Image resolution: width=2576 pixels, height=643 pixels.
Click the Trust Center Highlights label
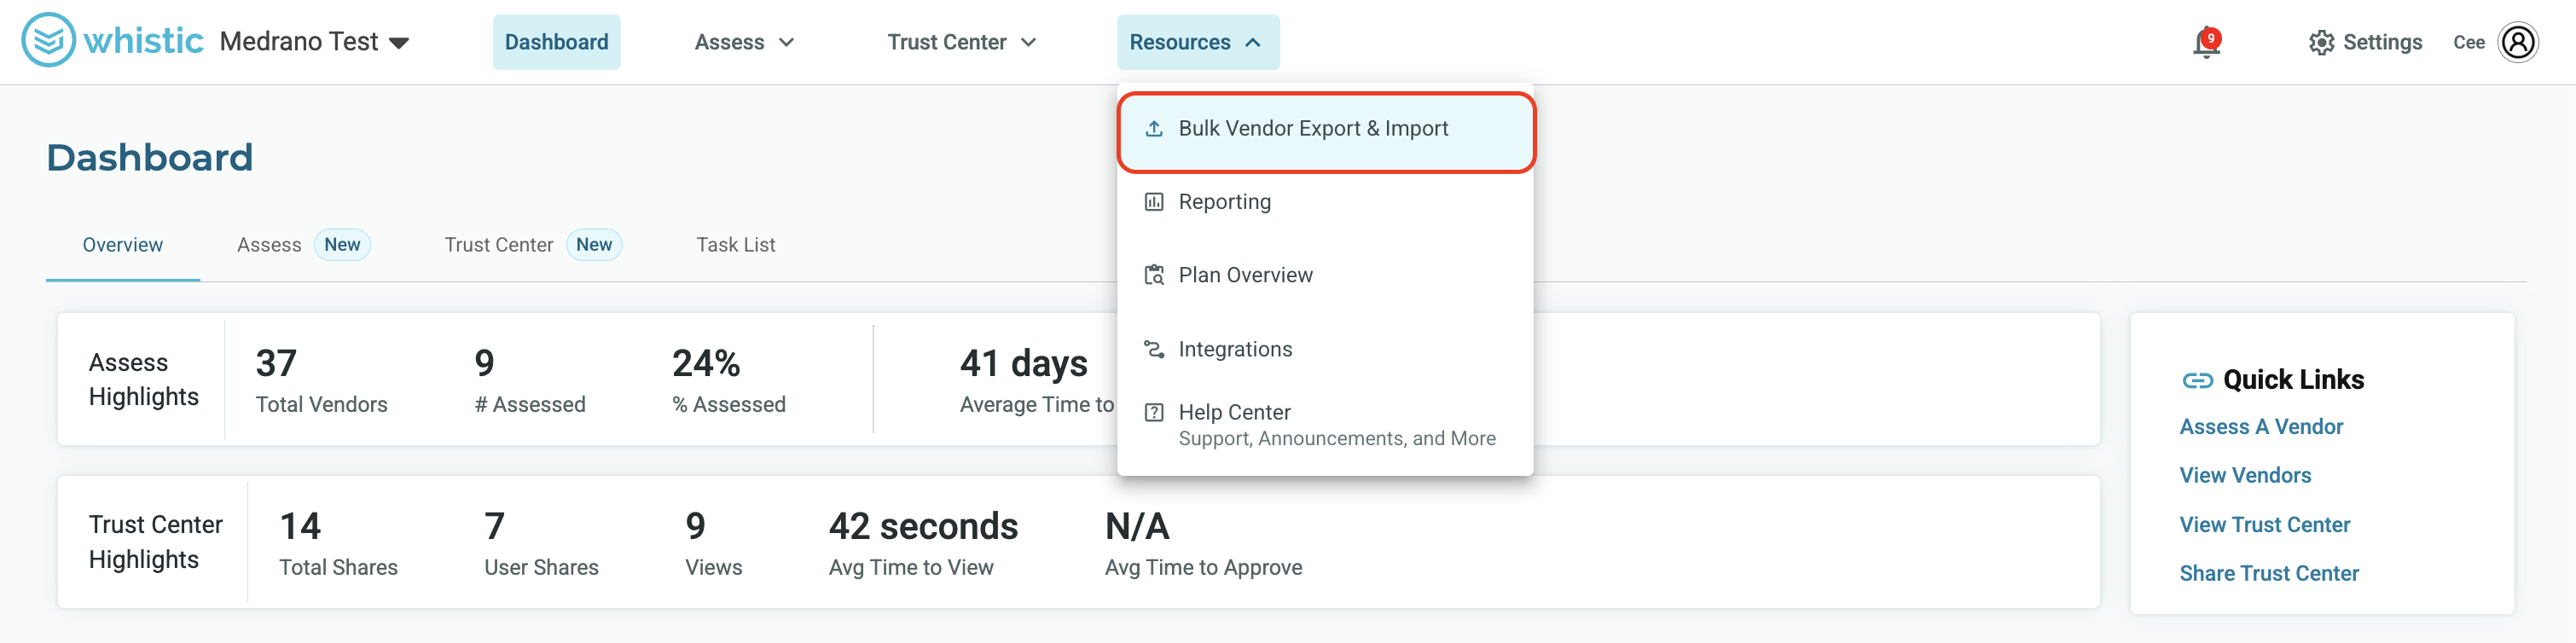(x=155, y=543)
